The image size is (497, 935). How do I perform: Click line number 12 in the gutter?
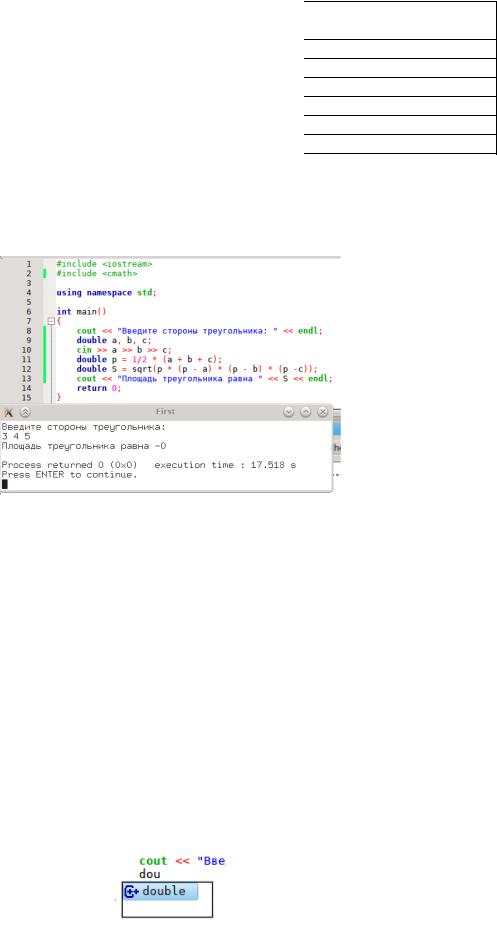[x=26, y=369]
